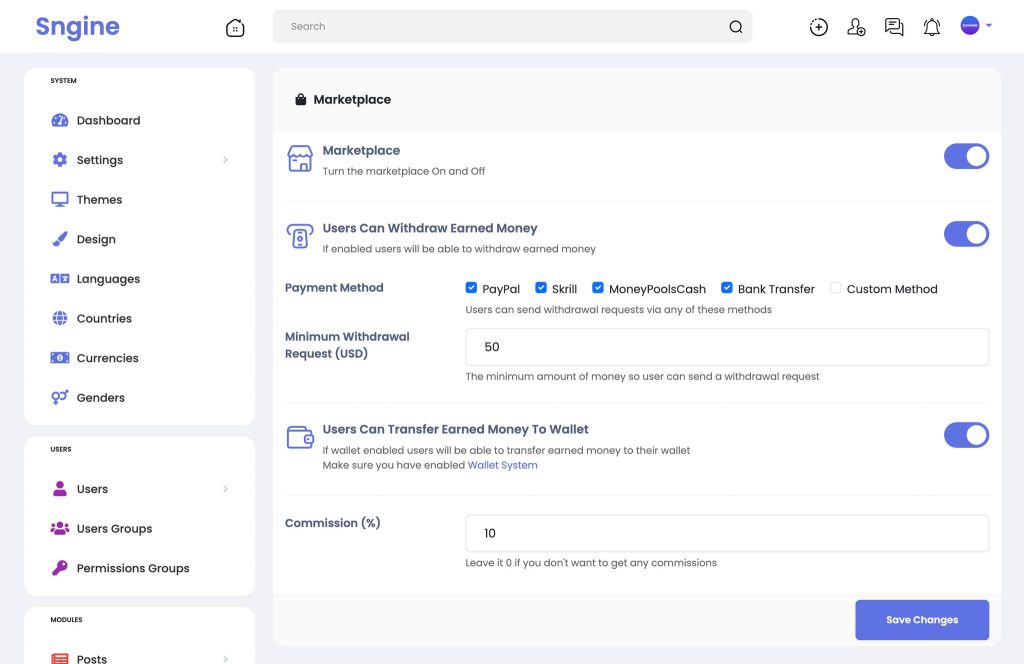Click the Permissions Groups key icon

[59, 568]
